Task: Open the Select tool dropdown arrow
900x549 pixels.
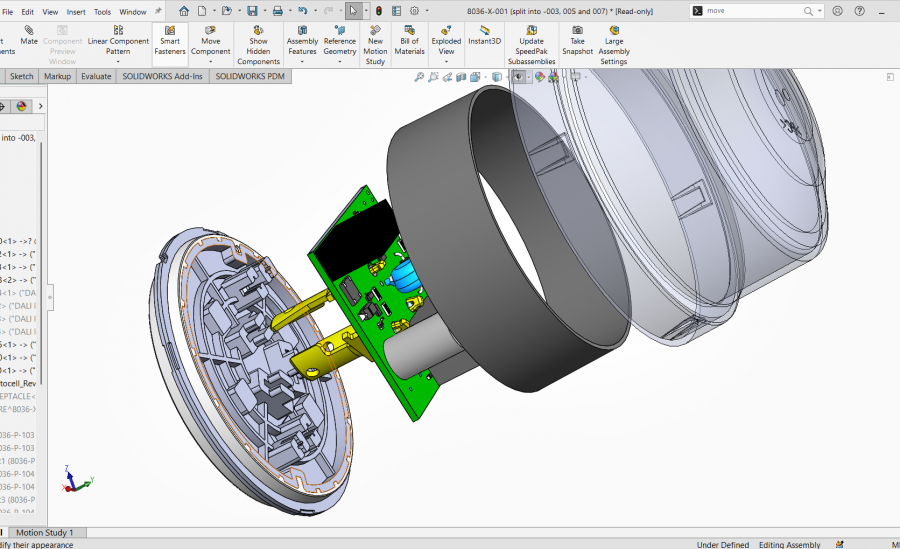Action: click(366, 11)
